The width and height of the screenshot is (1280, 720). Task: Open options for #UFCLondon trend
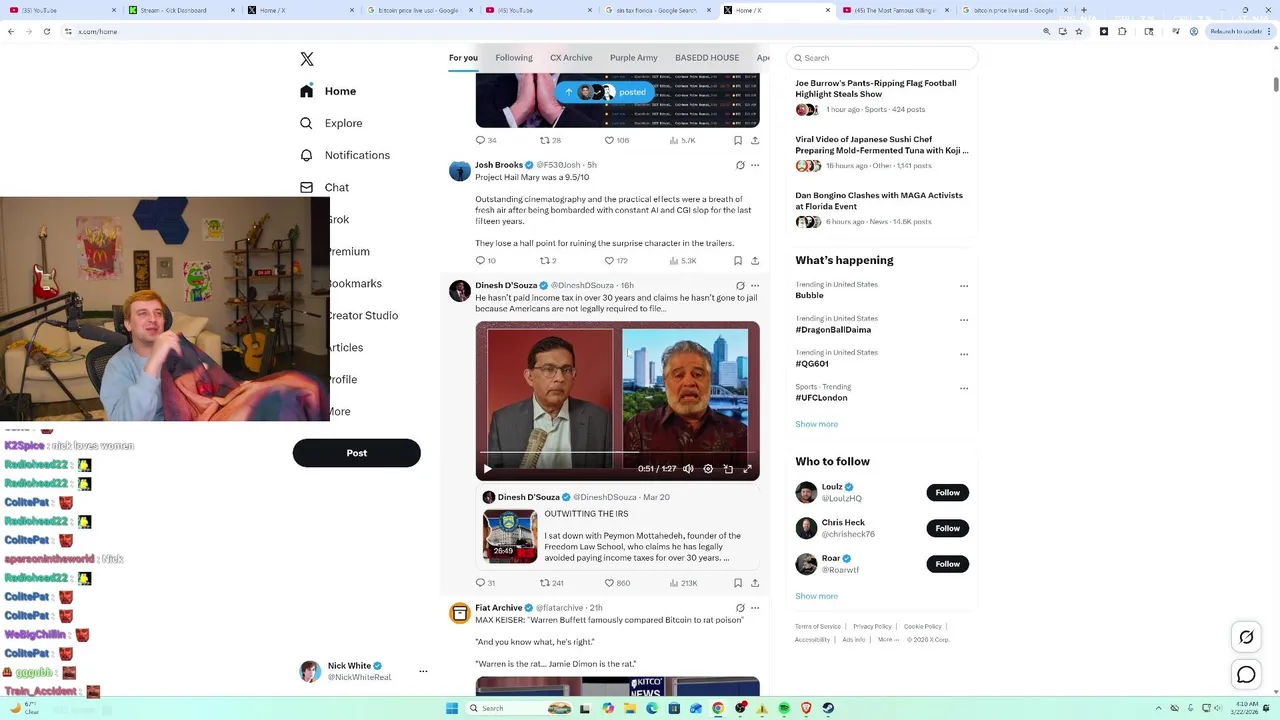(964, 388)
